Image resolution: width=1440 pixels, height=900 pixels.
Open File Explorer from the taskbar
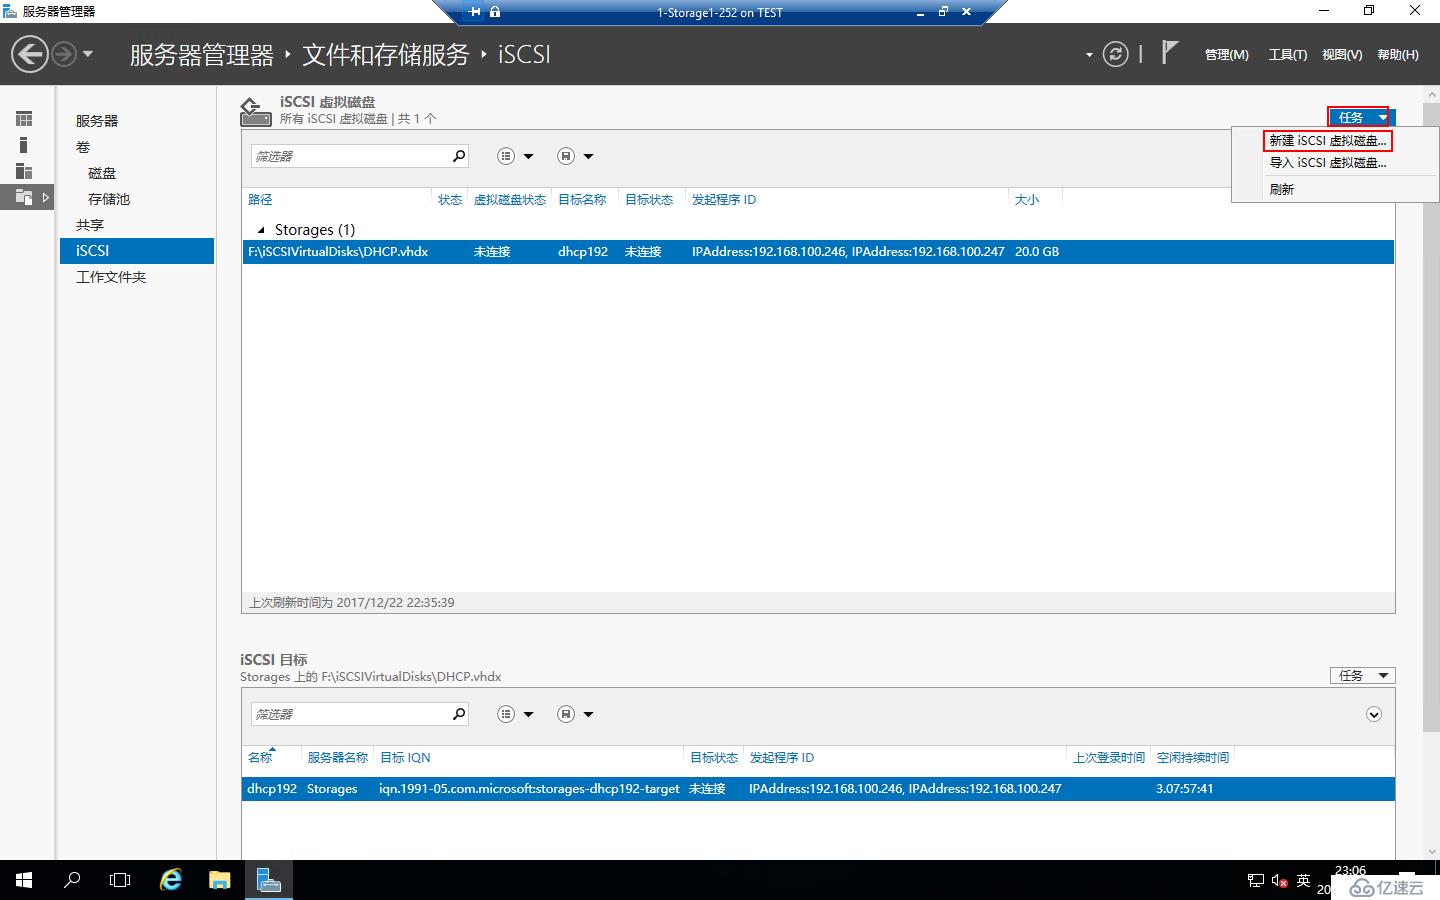click(219, 880)
